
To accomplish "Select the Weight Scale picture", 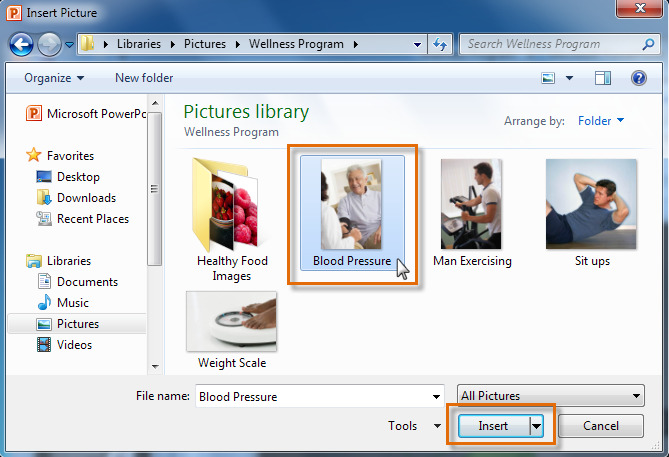I will (232, 330).
